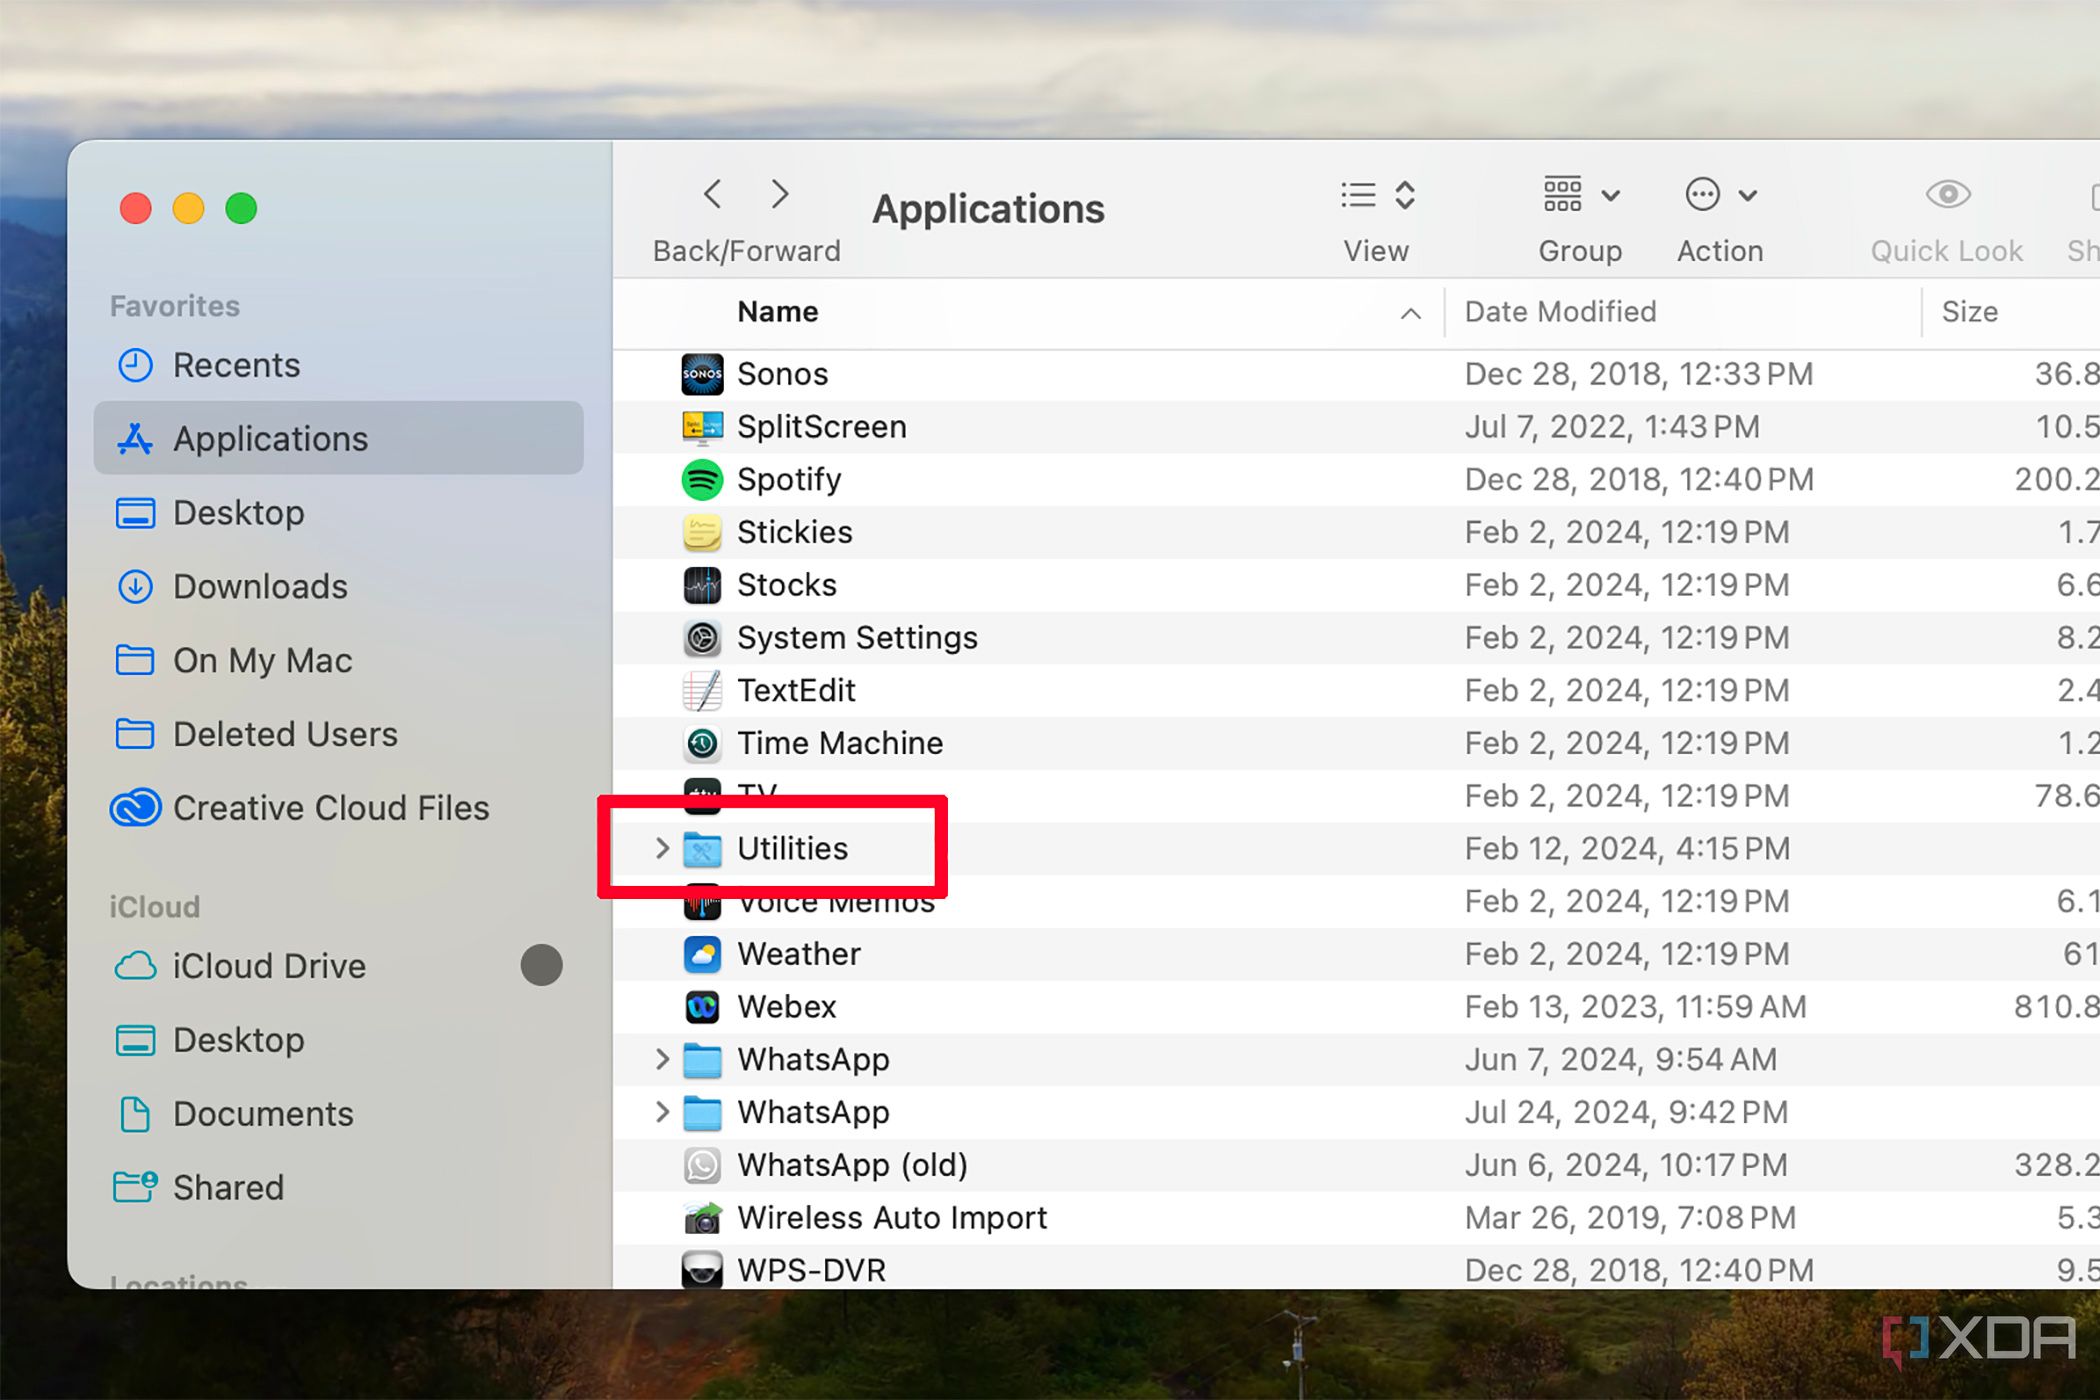Viewport: 2100px width, 1400px height.
Task: Click the WhatsApp (old) date Jun 6, 2024
Action: 1625,1165
